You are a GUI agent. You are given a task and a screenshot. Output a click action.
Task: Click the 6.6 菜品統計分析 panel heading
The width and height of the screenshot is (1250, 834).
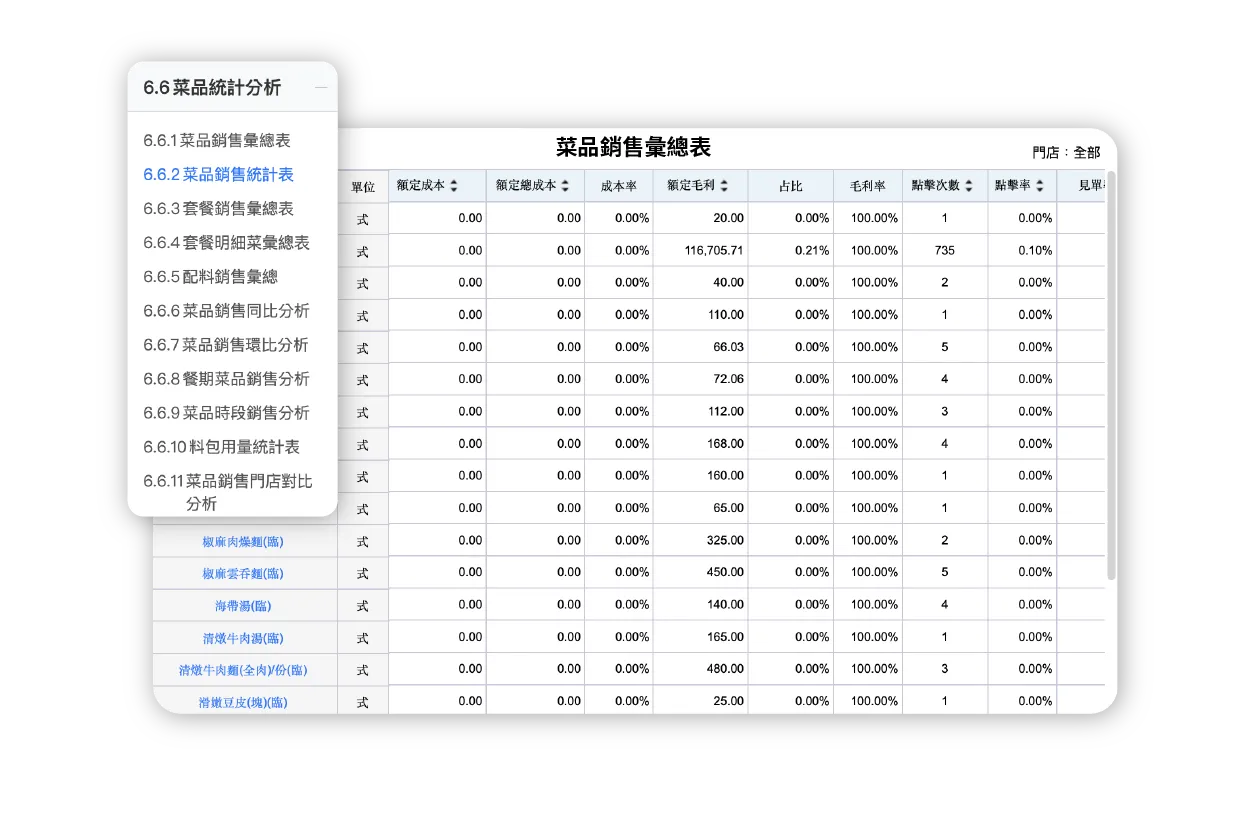[x=212, y=88]
